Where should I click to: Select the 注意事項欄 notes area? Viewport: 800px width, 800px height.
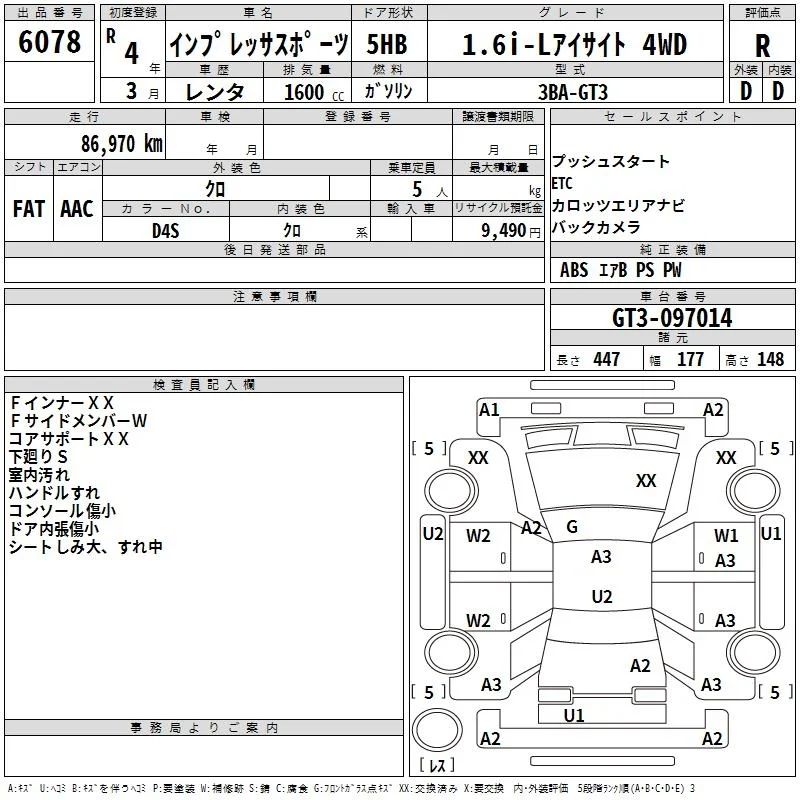tap(274, 337)
